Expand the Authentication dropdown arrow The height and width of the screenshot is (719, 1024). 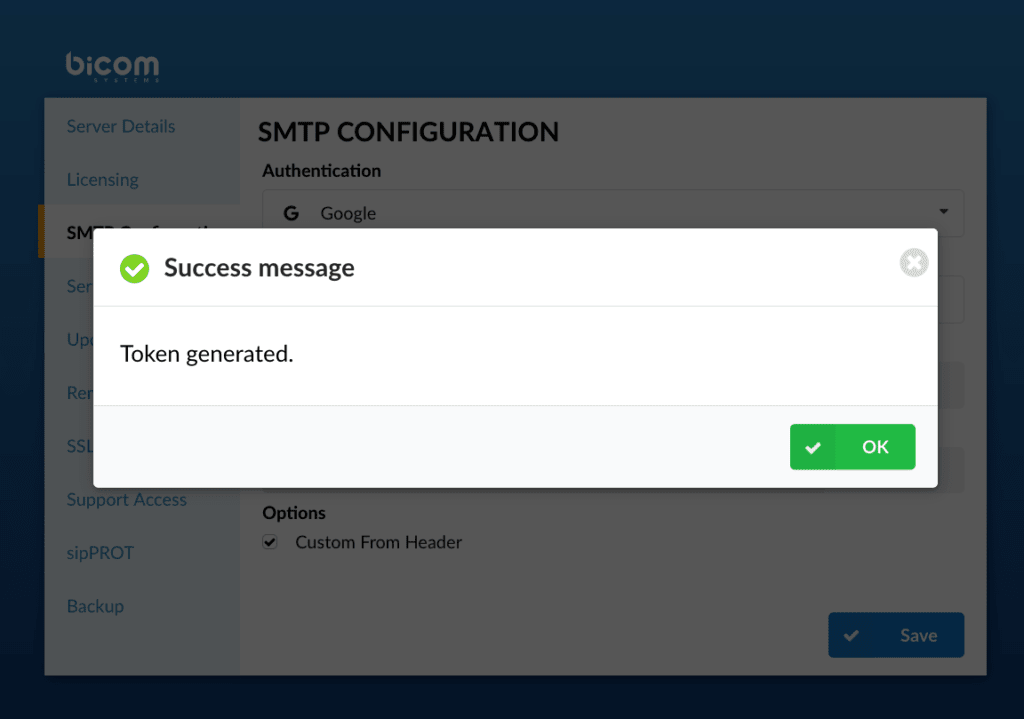pos(943,212)
